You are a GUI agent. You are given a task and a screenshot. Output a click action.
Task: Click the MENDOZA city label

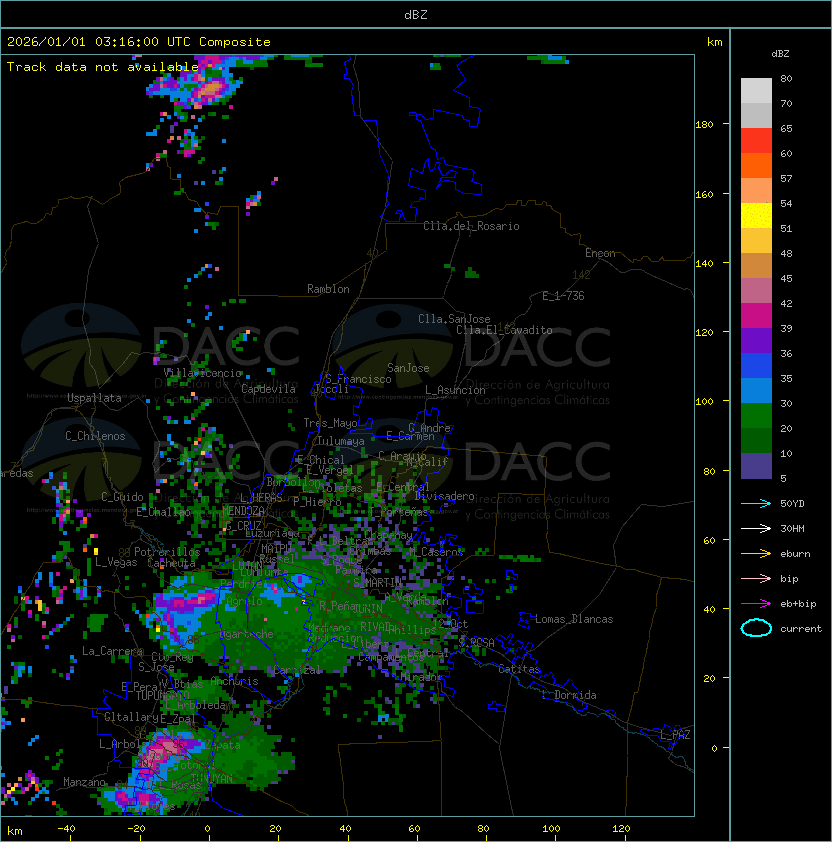click(243, 511)
